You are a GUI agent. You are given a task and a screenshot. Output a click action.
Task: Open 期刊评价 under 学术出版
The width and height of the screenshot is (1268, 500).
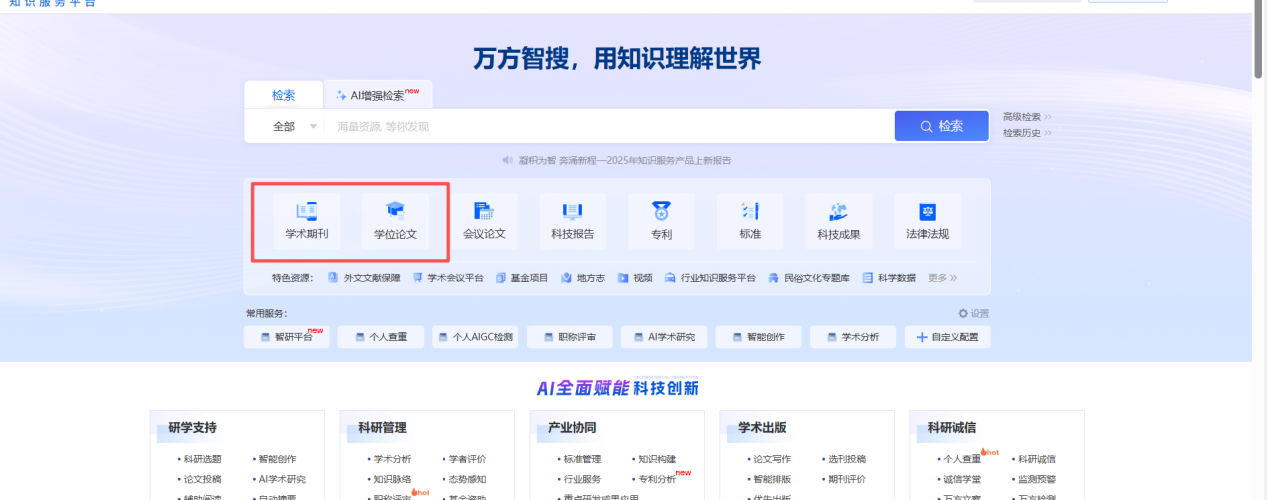point(847,479)
